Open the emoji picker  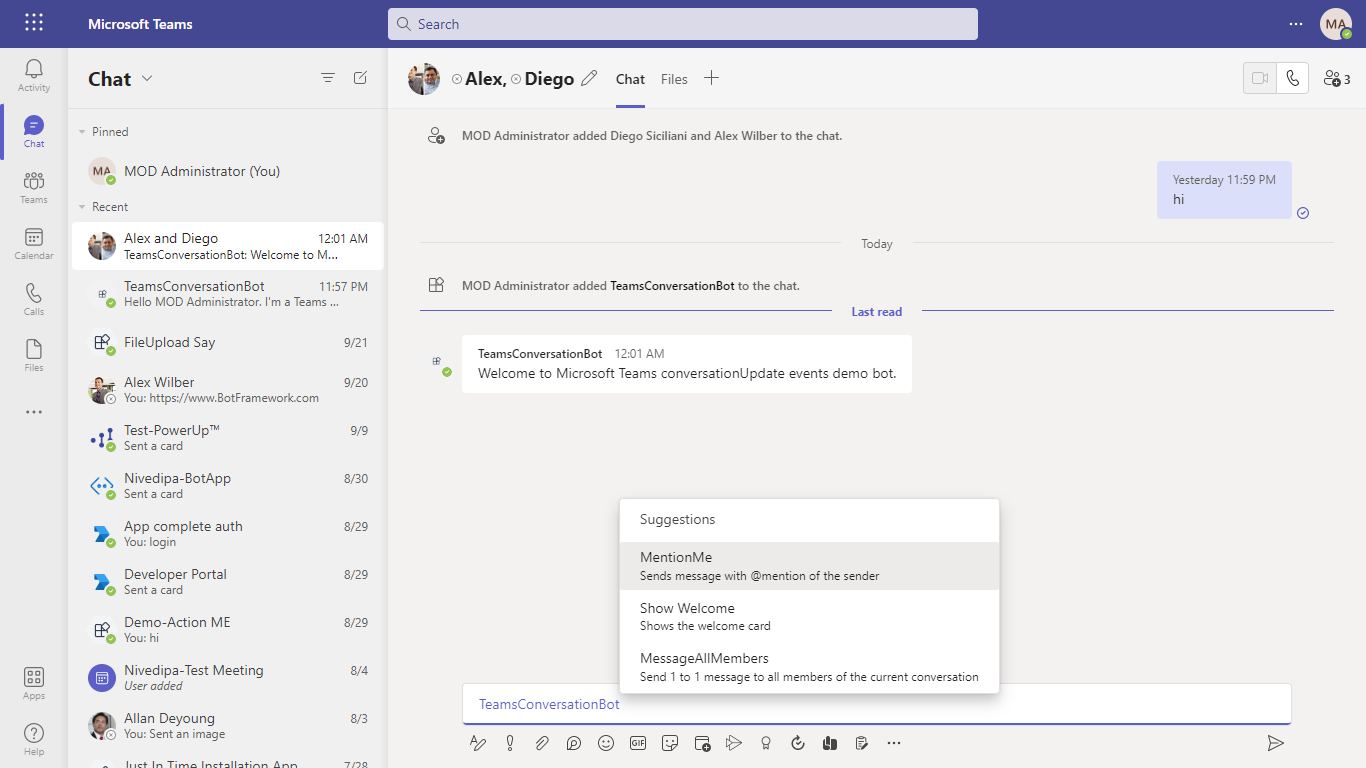(x=606, y=743)
